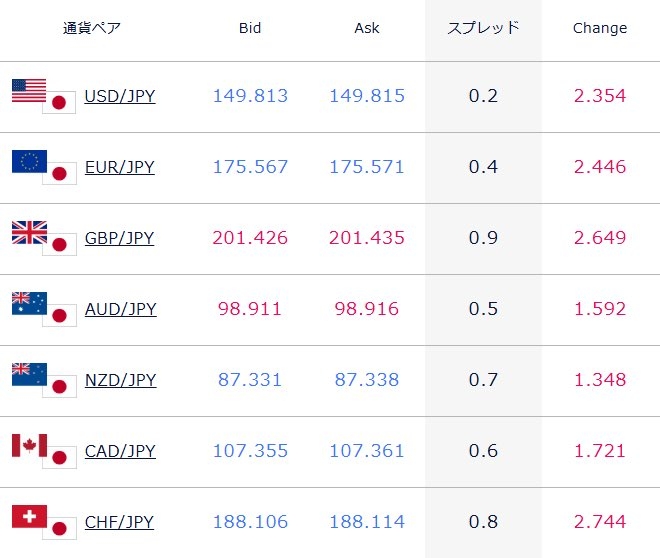Viewport: 660px width, 558px height.
Task: Click the EUR/JPY ask price 175.571
Action: pyautogui.click(x=367, y=168)
